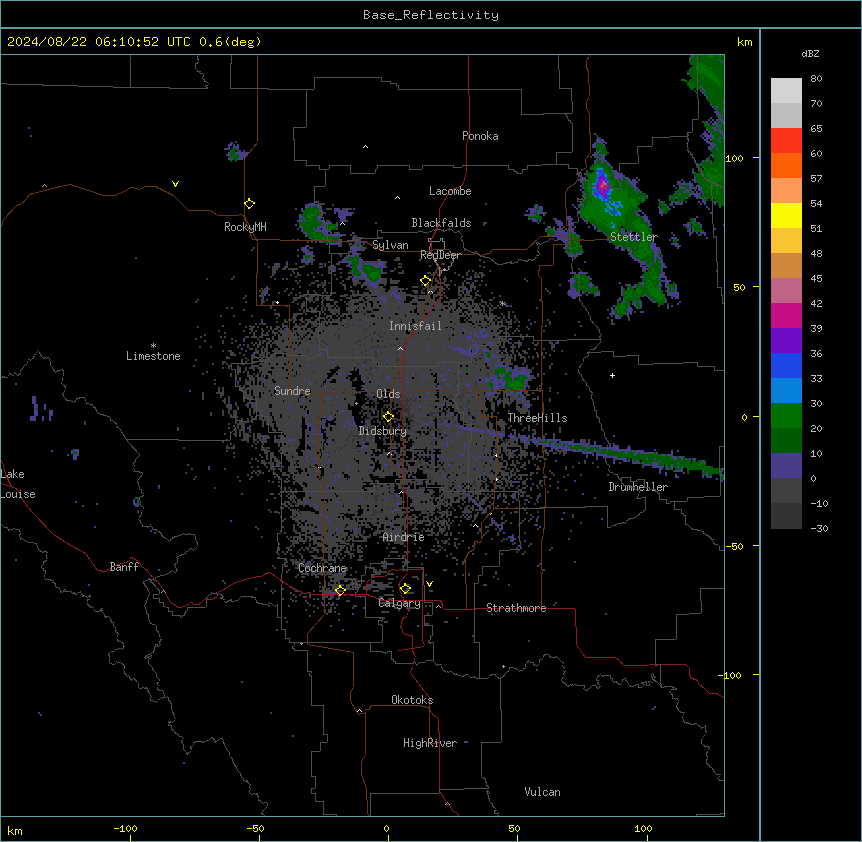This screenshot has width=862, height=842.
Task: Click the RockyMH label
Action: (245, 227)
